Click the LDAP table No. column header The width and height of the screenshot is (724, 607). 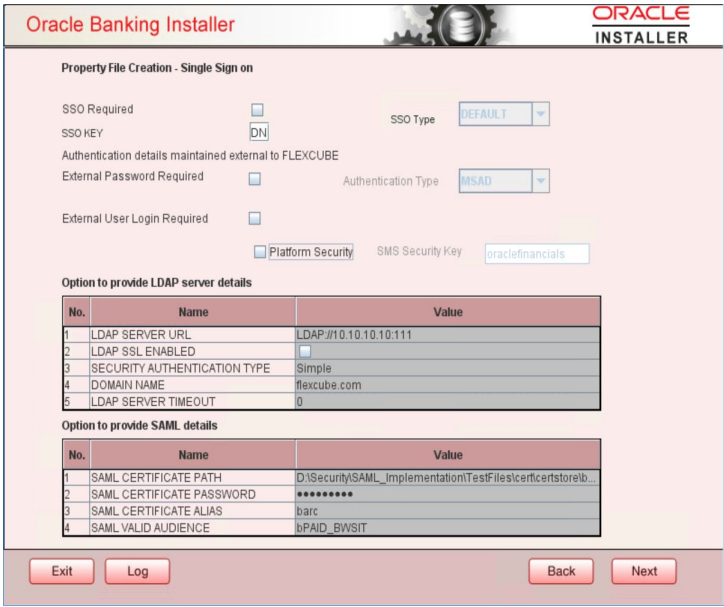[x=77, y=312]
